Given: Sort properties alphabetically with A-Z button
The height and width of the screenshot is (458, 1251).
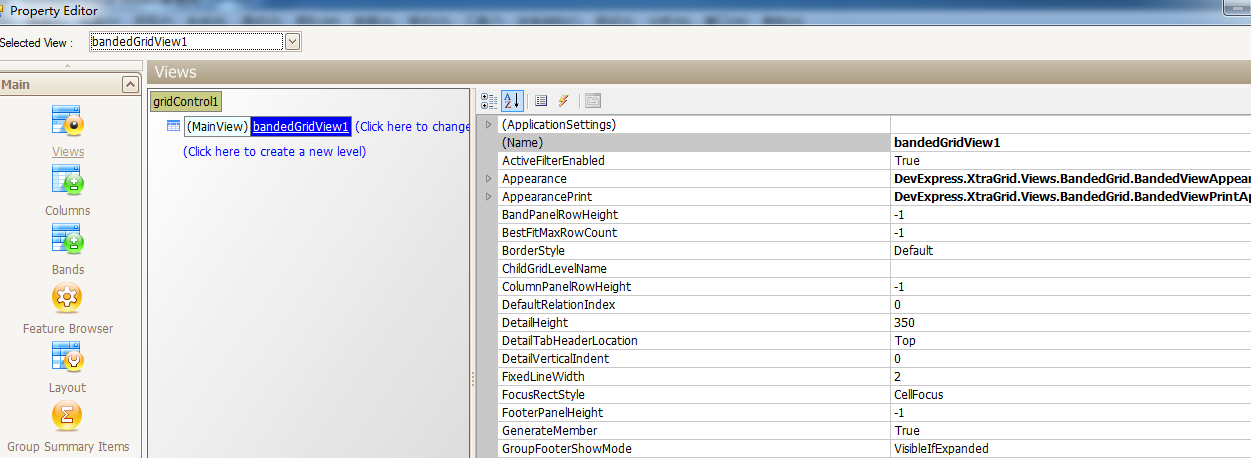Looking at the screenshot, I should [x=511, y=101].
